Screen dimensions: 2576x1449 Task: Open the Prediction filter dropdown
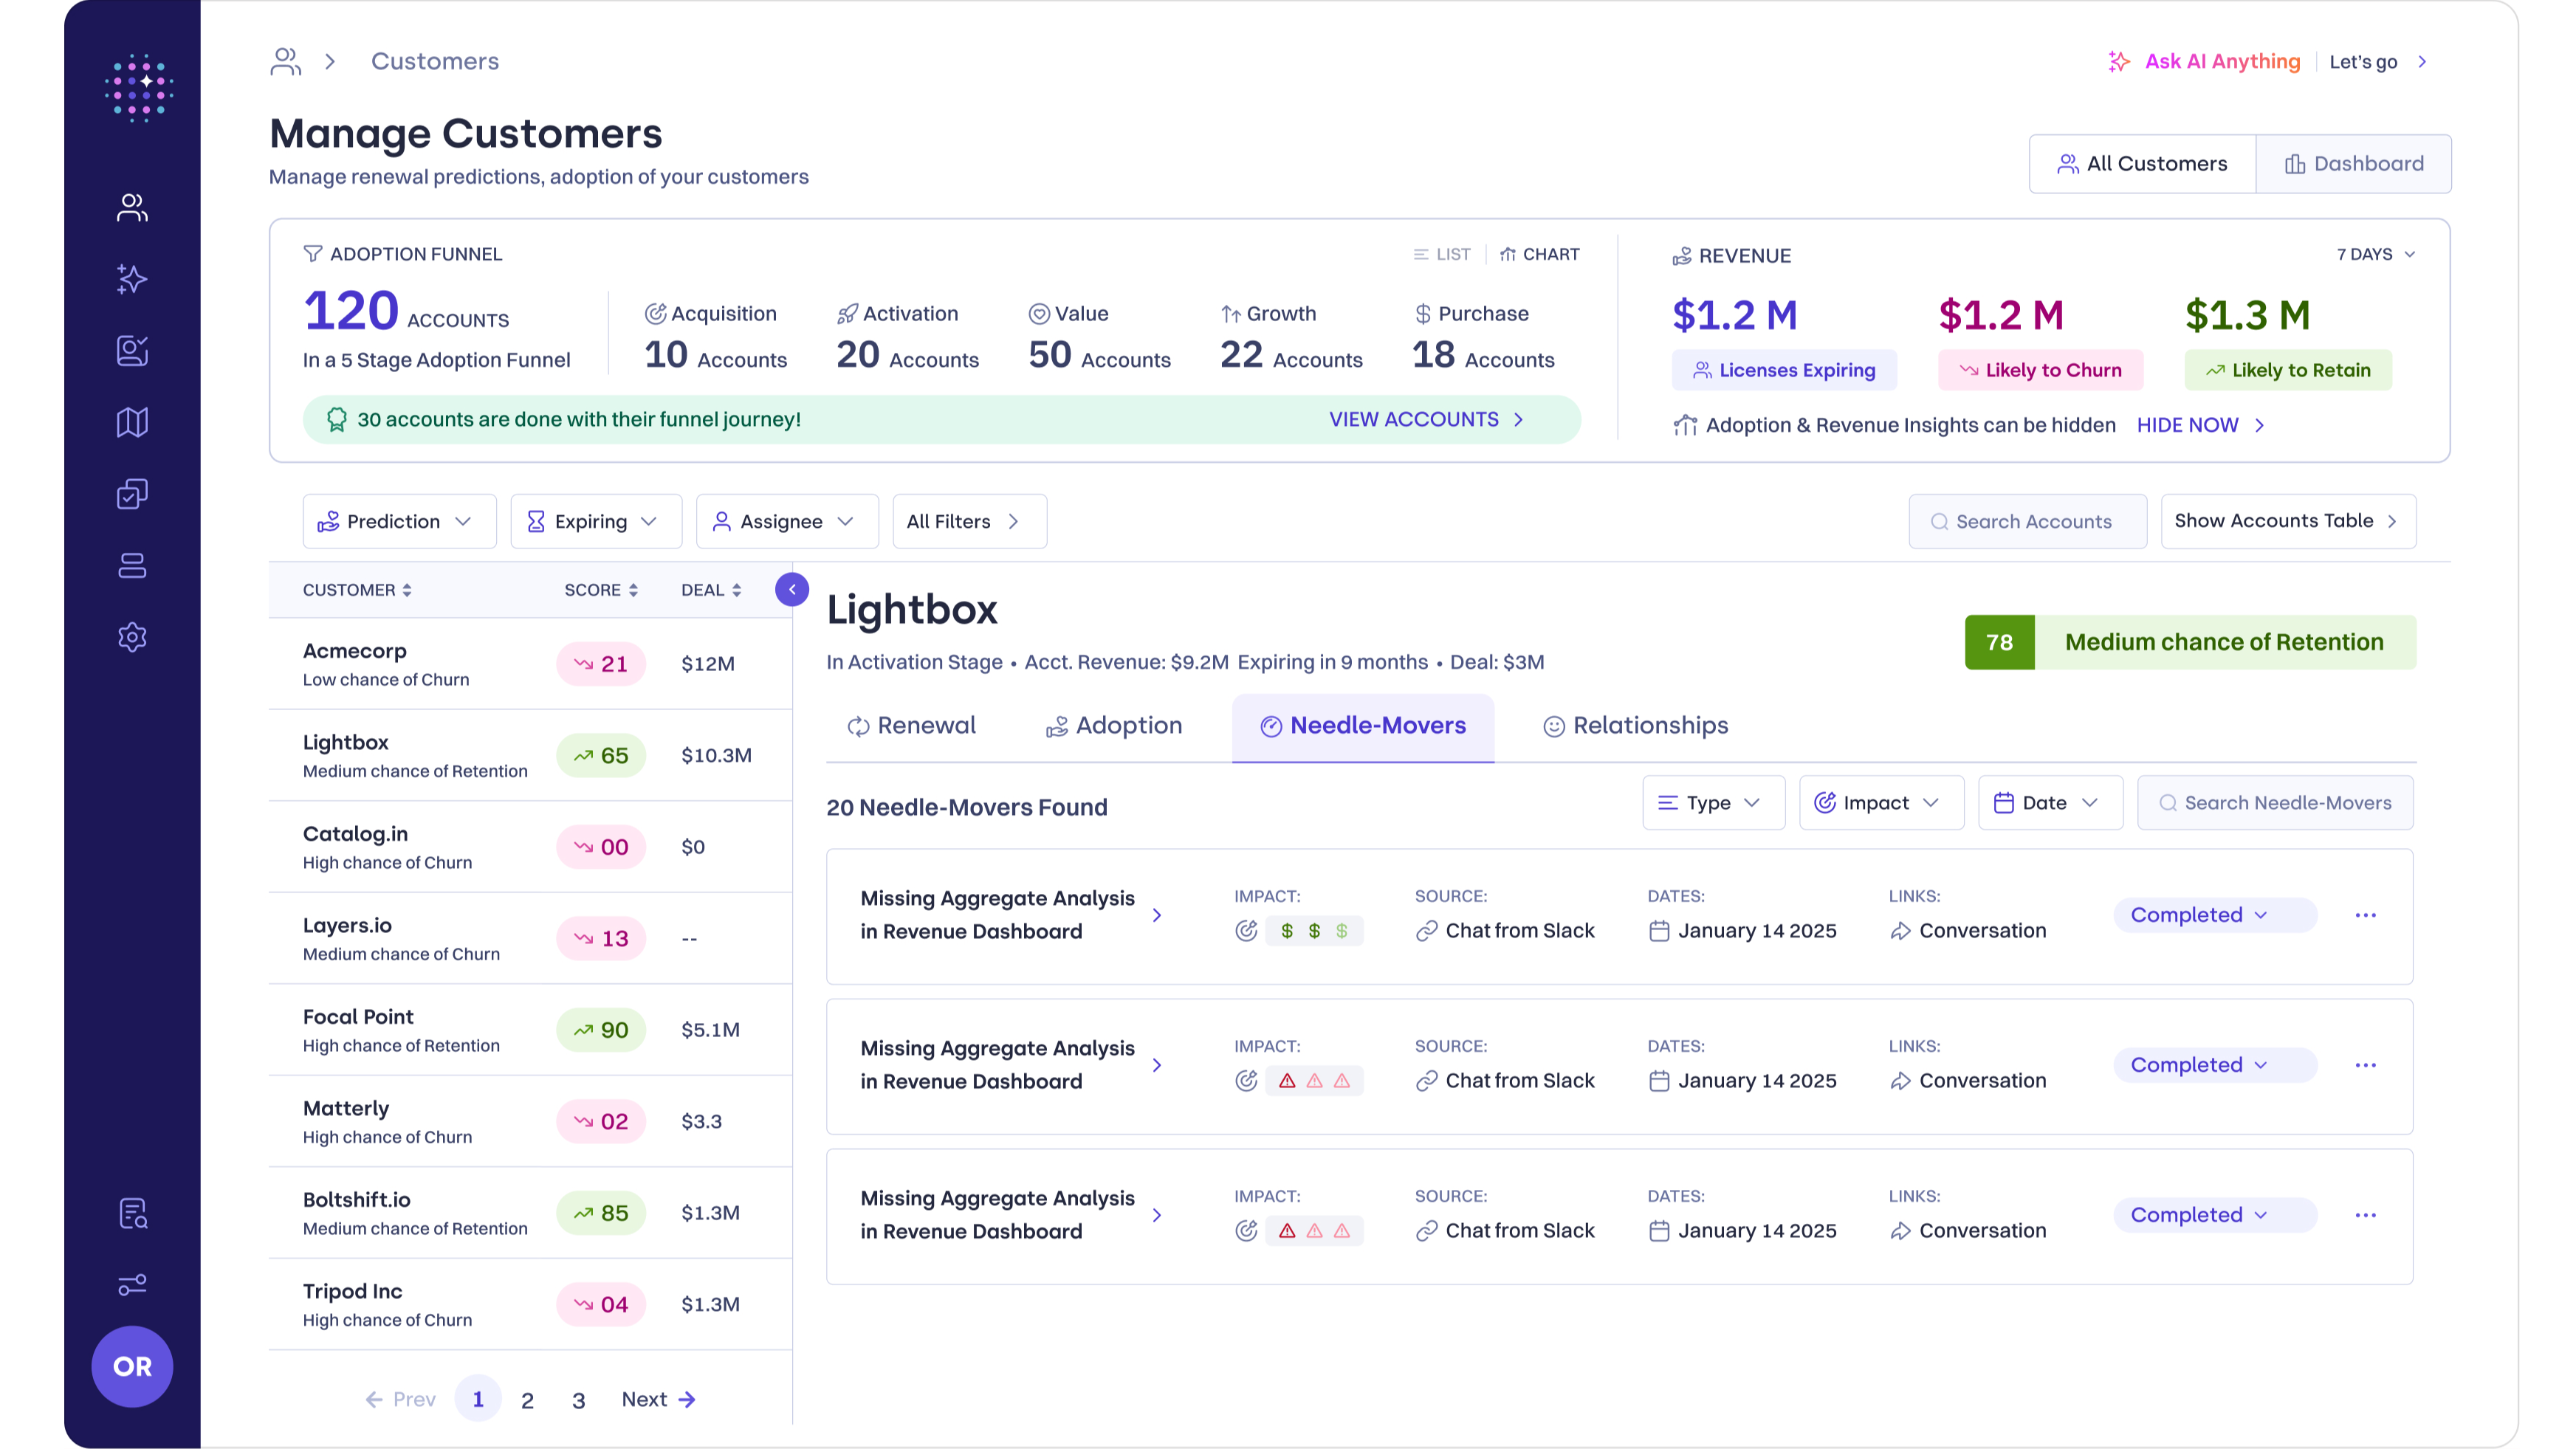(399, 521)
